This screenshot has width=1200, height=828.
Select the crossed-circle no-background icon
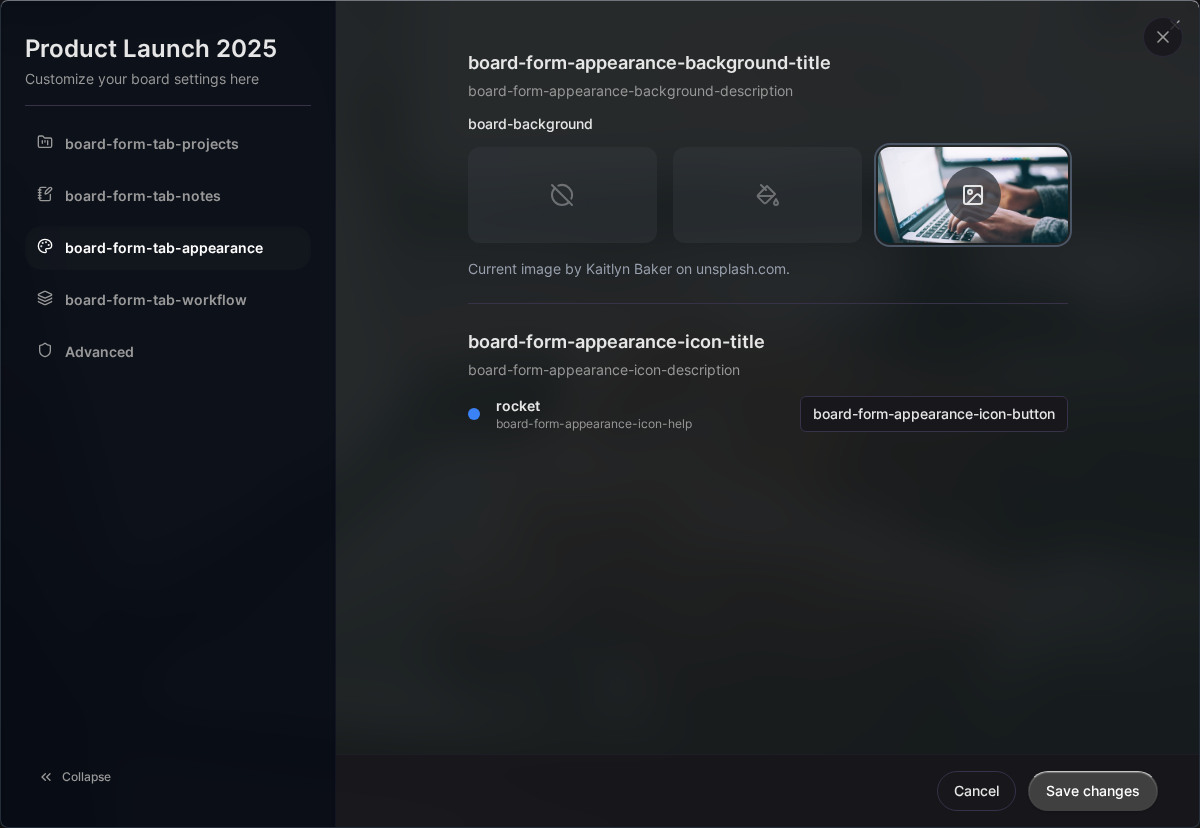click(x=562, y=195)
